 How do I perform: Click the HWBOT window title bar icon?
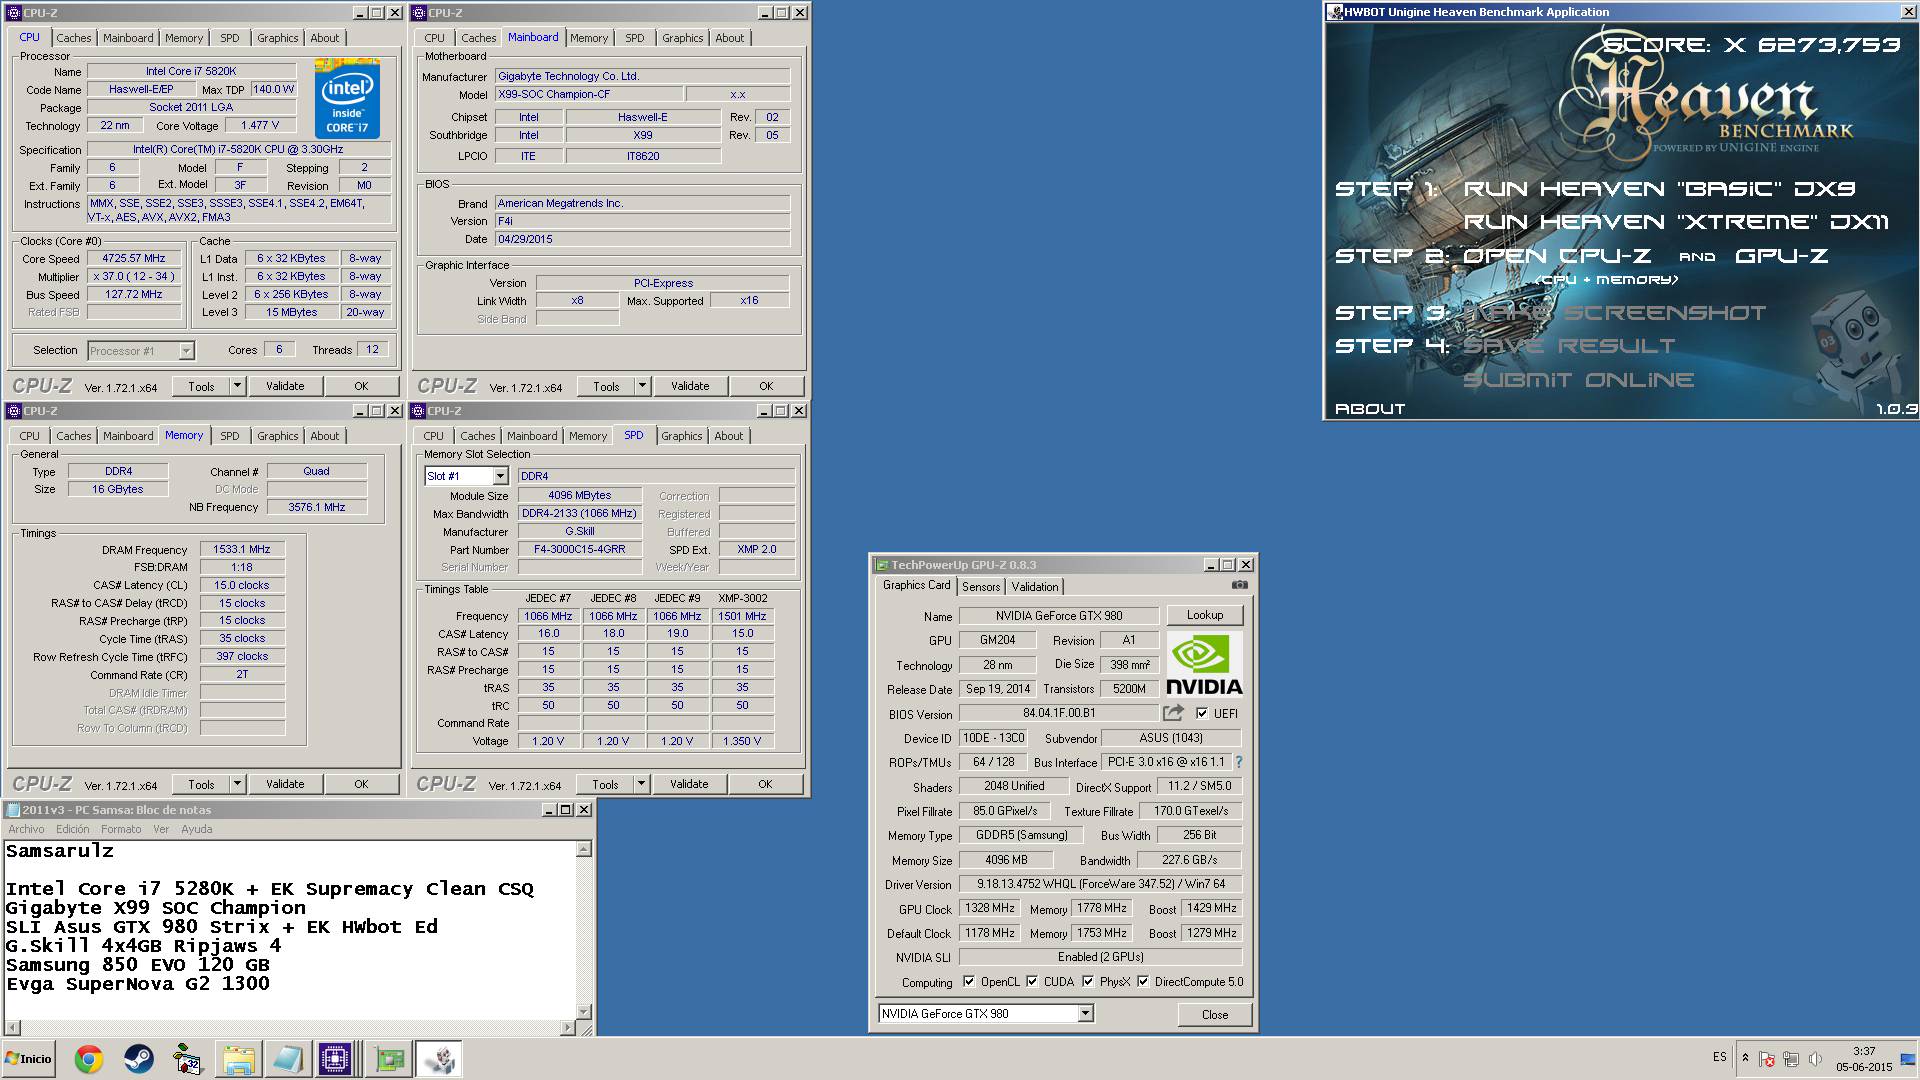1334,12
